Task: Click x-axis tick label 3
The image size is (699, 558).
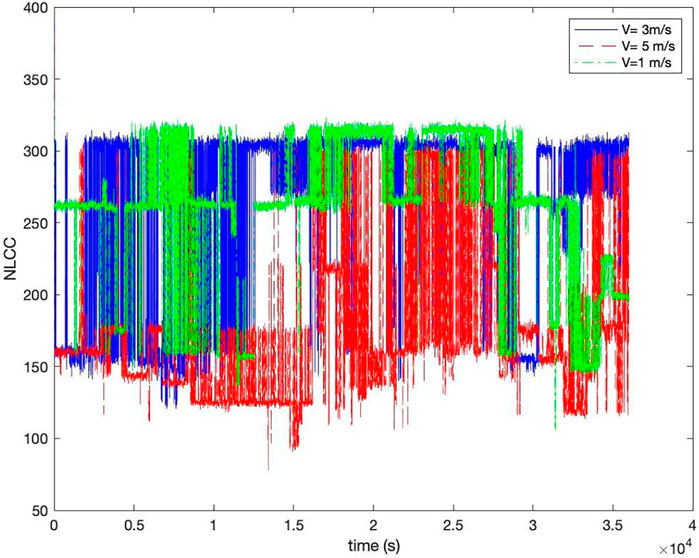Action: 533,525
